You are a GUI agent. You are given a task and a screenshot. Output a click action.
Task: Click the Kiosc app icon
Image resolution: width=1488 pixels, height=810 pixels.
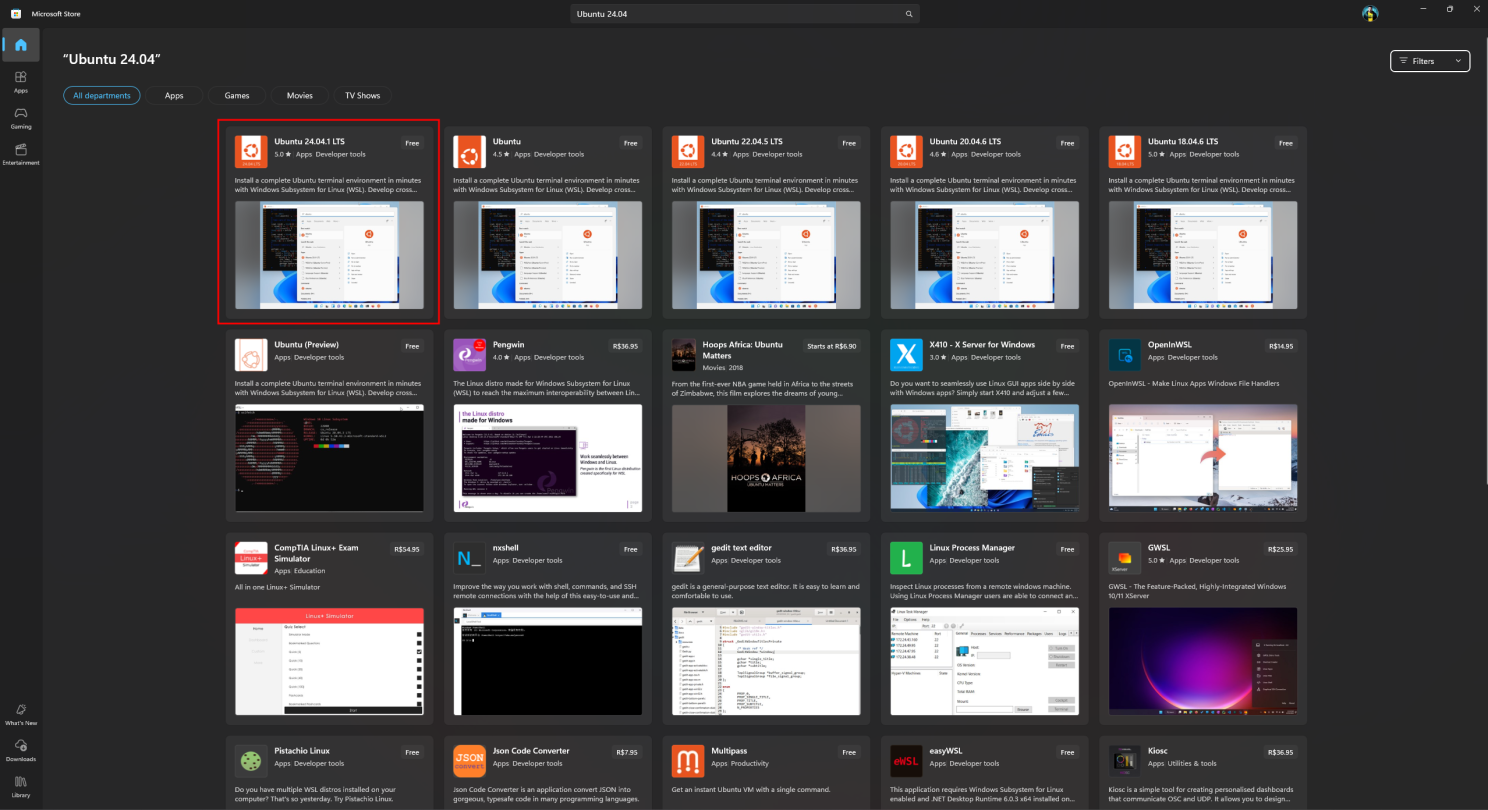1124,760
